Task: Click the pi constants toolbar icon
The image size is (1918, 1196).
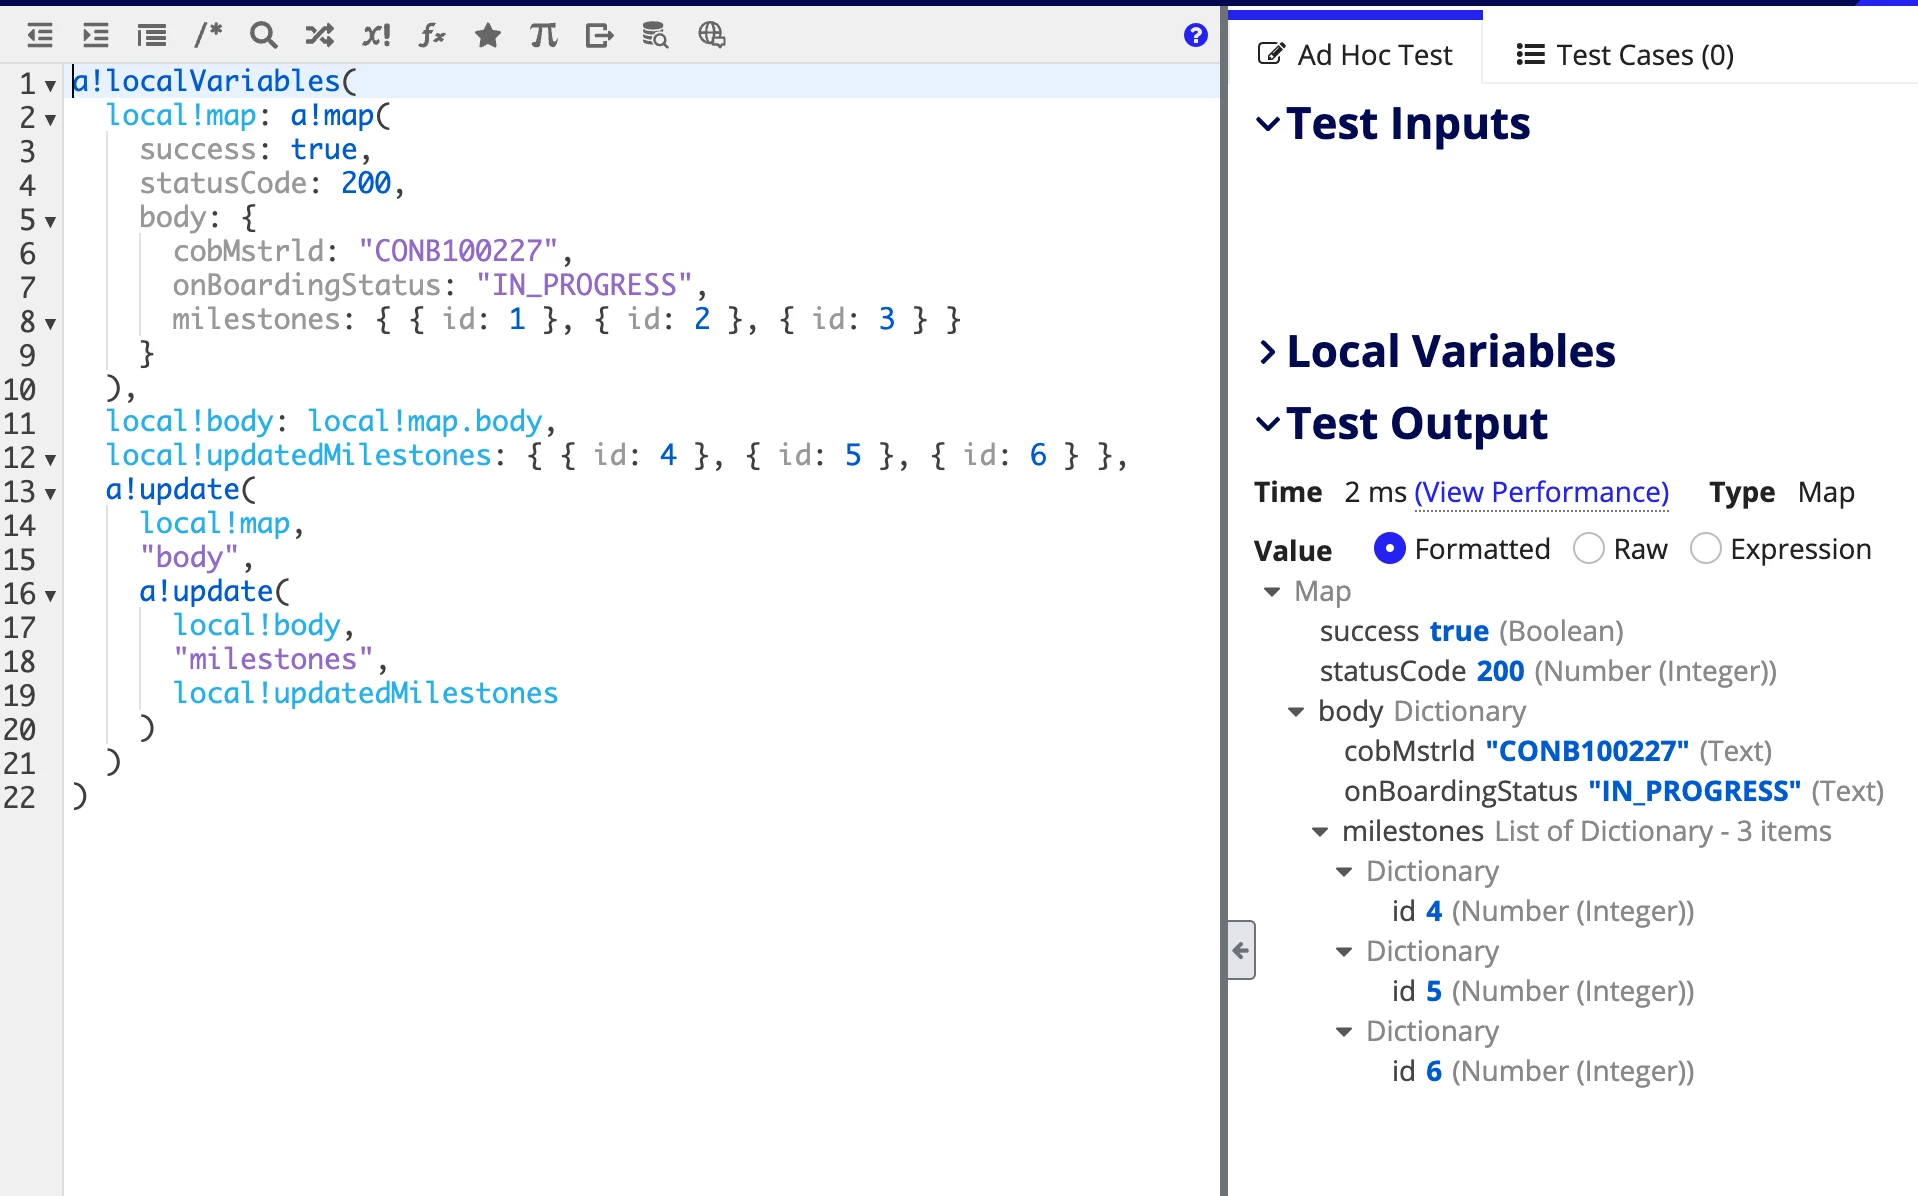Action: coord(544,36)
